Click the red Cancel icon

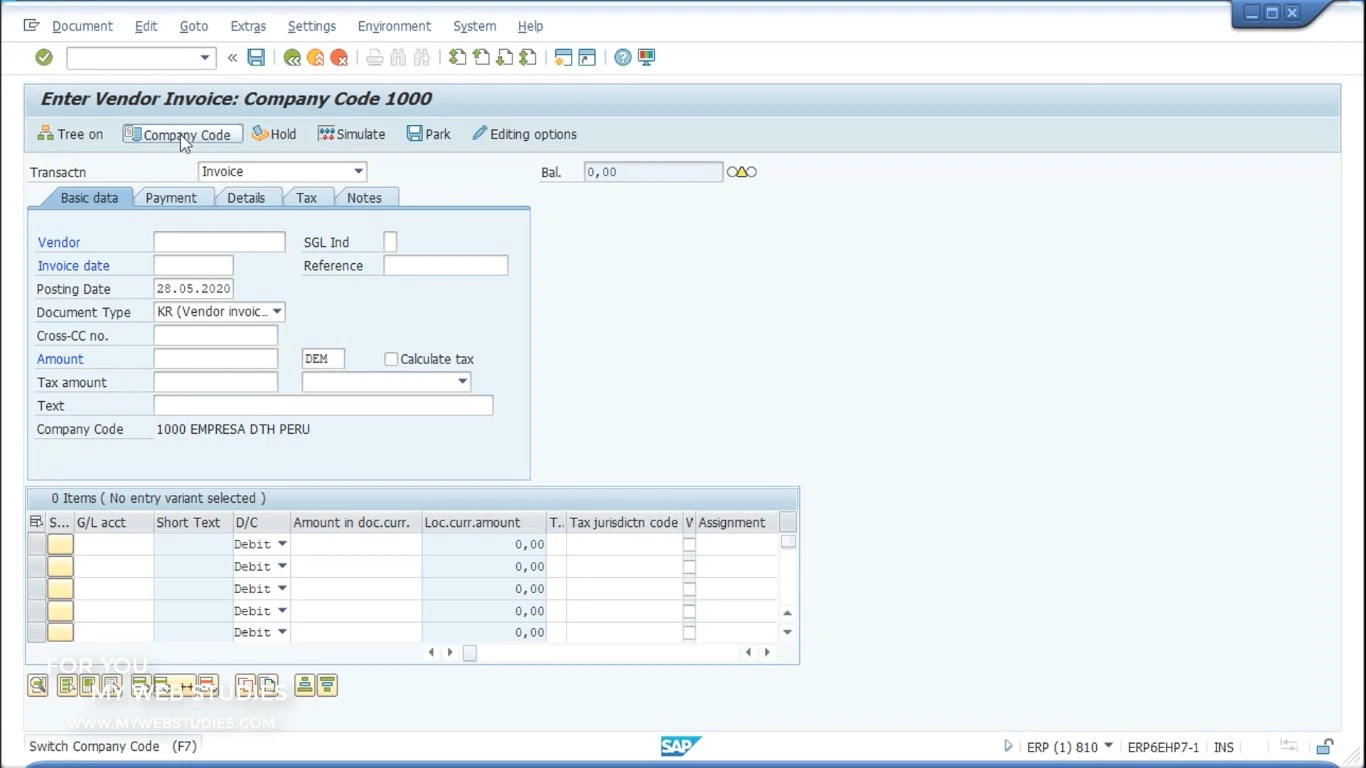[339, 58]
